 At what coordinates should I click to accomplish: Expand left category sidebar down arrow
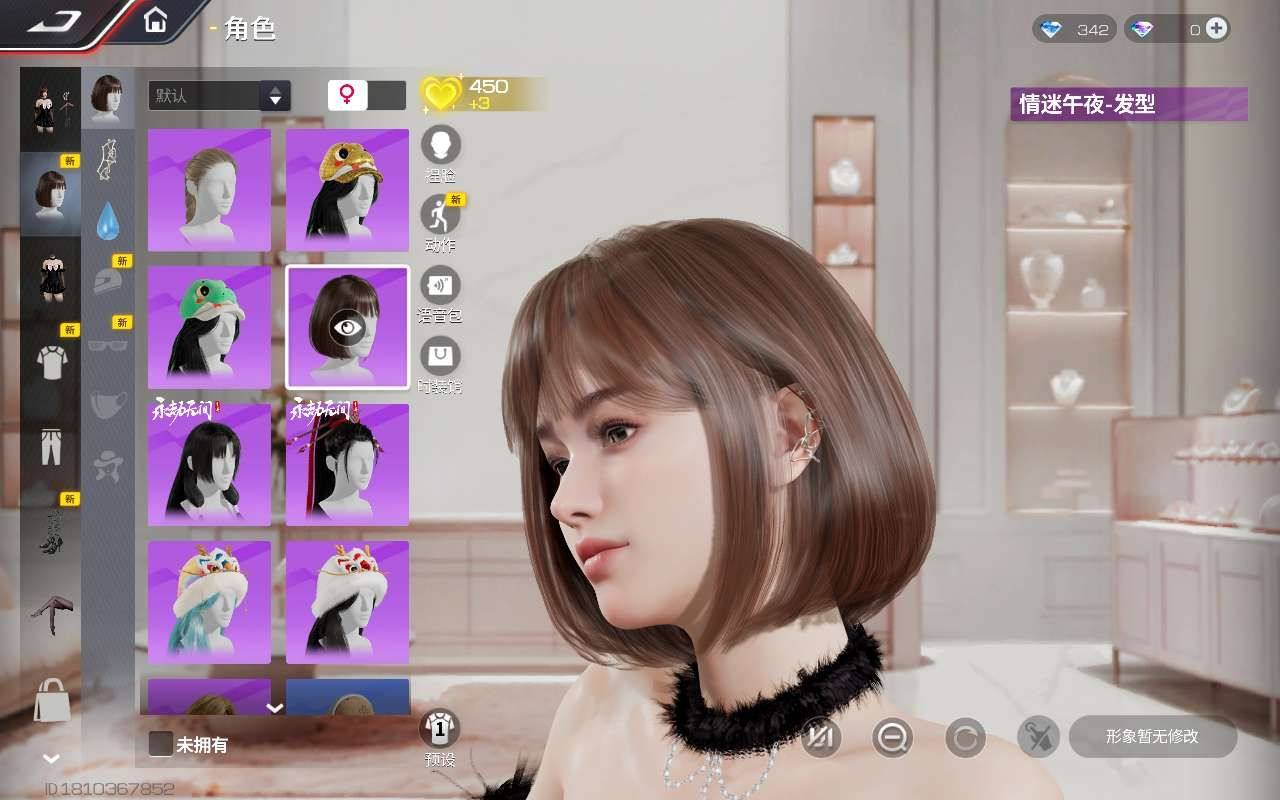tap(51, 759)
